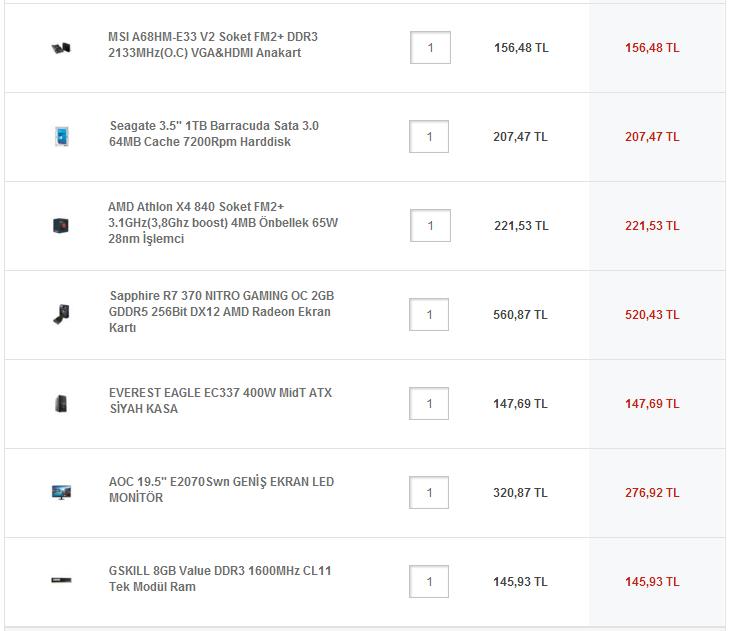Open the AOC monitor product thumbnail
This screenshot has width=730, height=631.
pyautogui.click(x=61, y=492)
